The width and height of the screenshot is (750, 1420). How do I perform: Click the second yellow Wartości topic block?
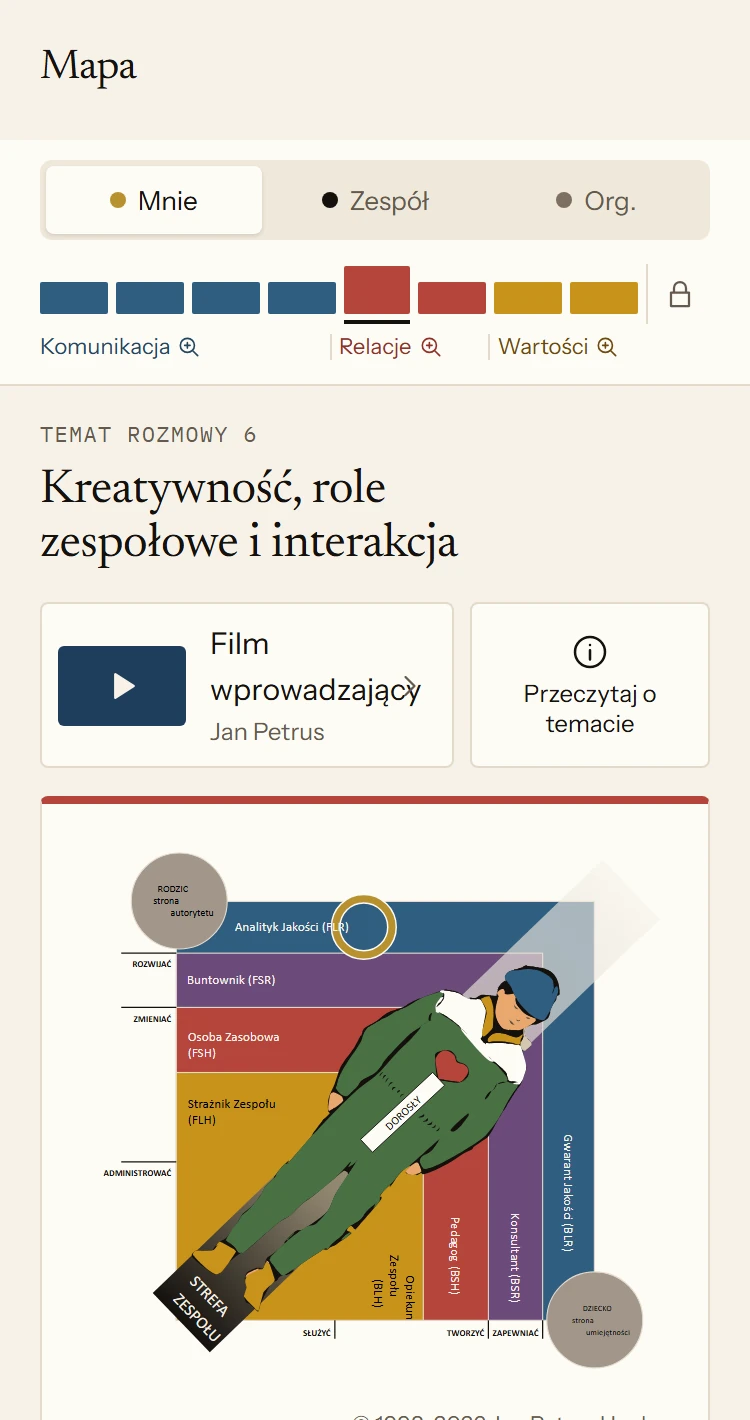pyautogui.click(x=604, y=298)
